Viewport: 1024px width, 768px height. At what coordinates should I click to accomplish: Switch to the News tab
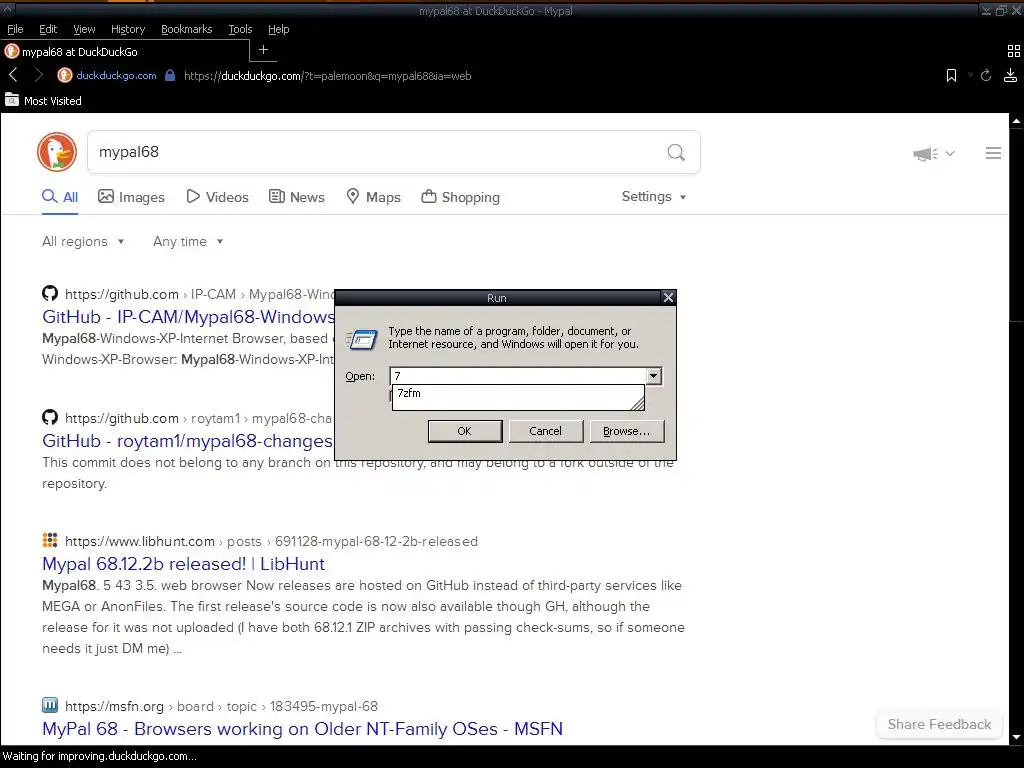297,197
